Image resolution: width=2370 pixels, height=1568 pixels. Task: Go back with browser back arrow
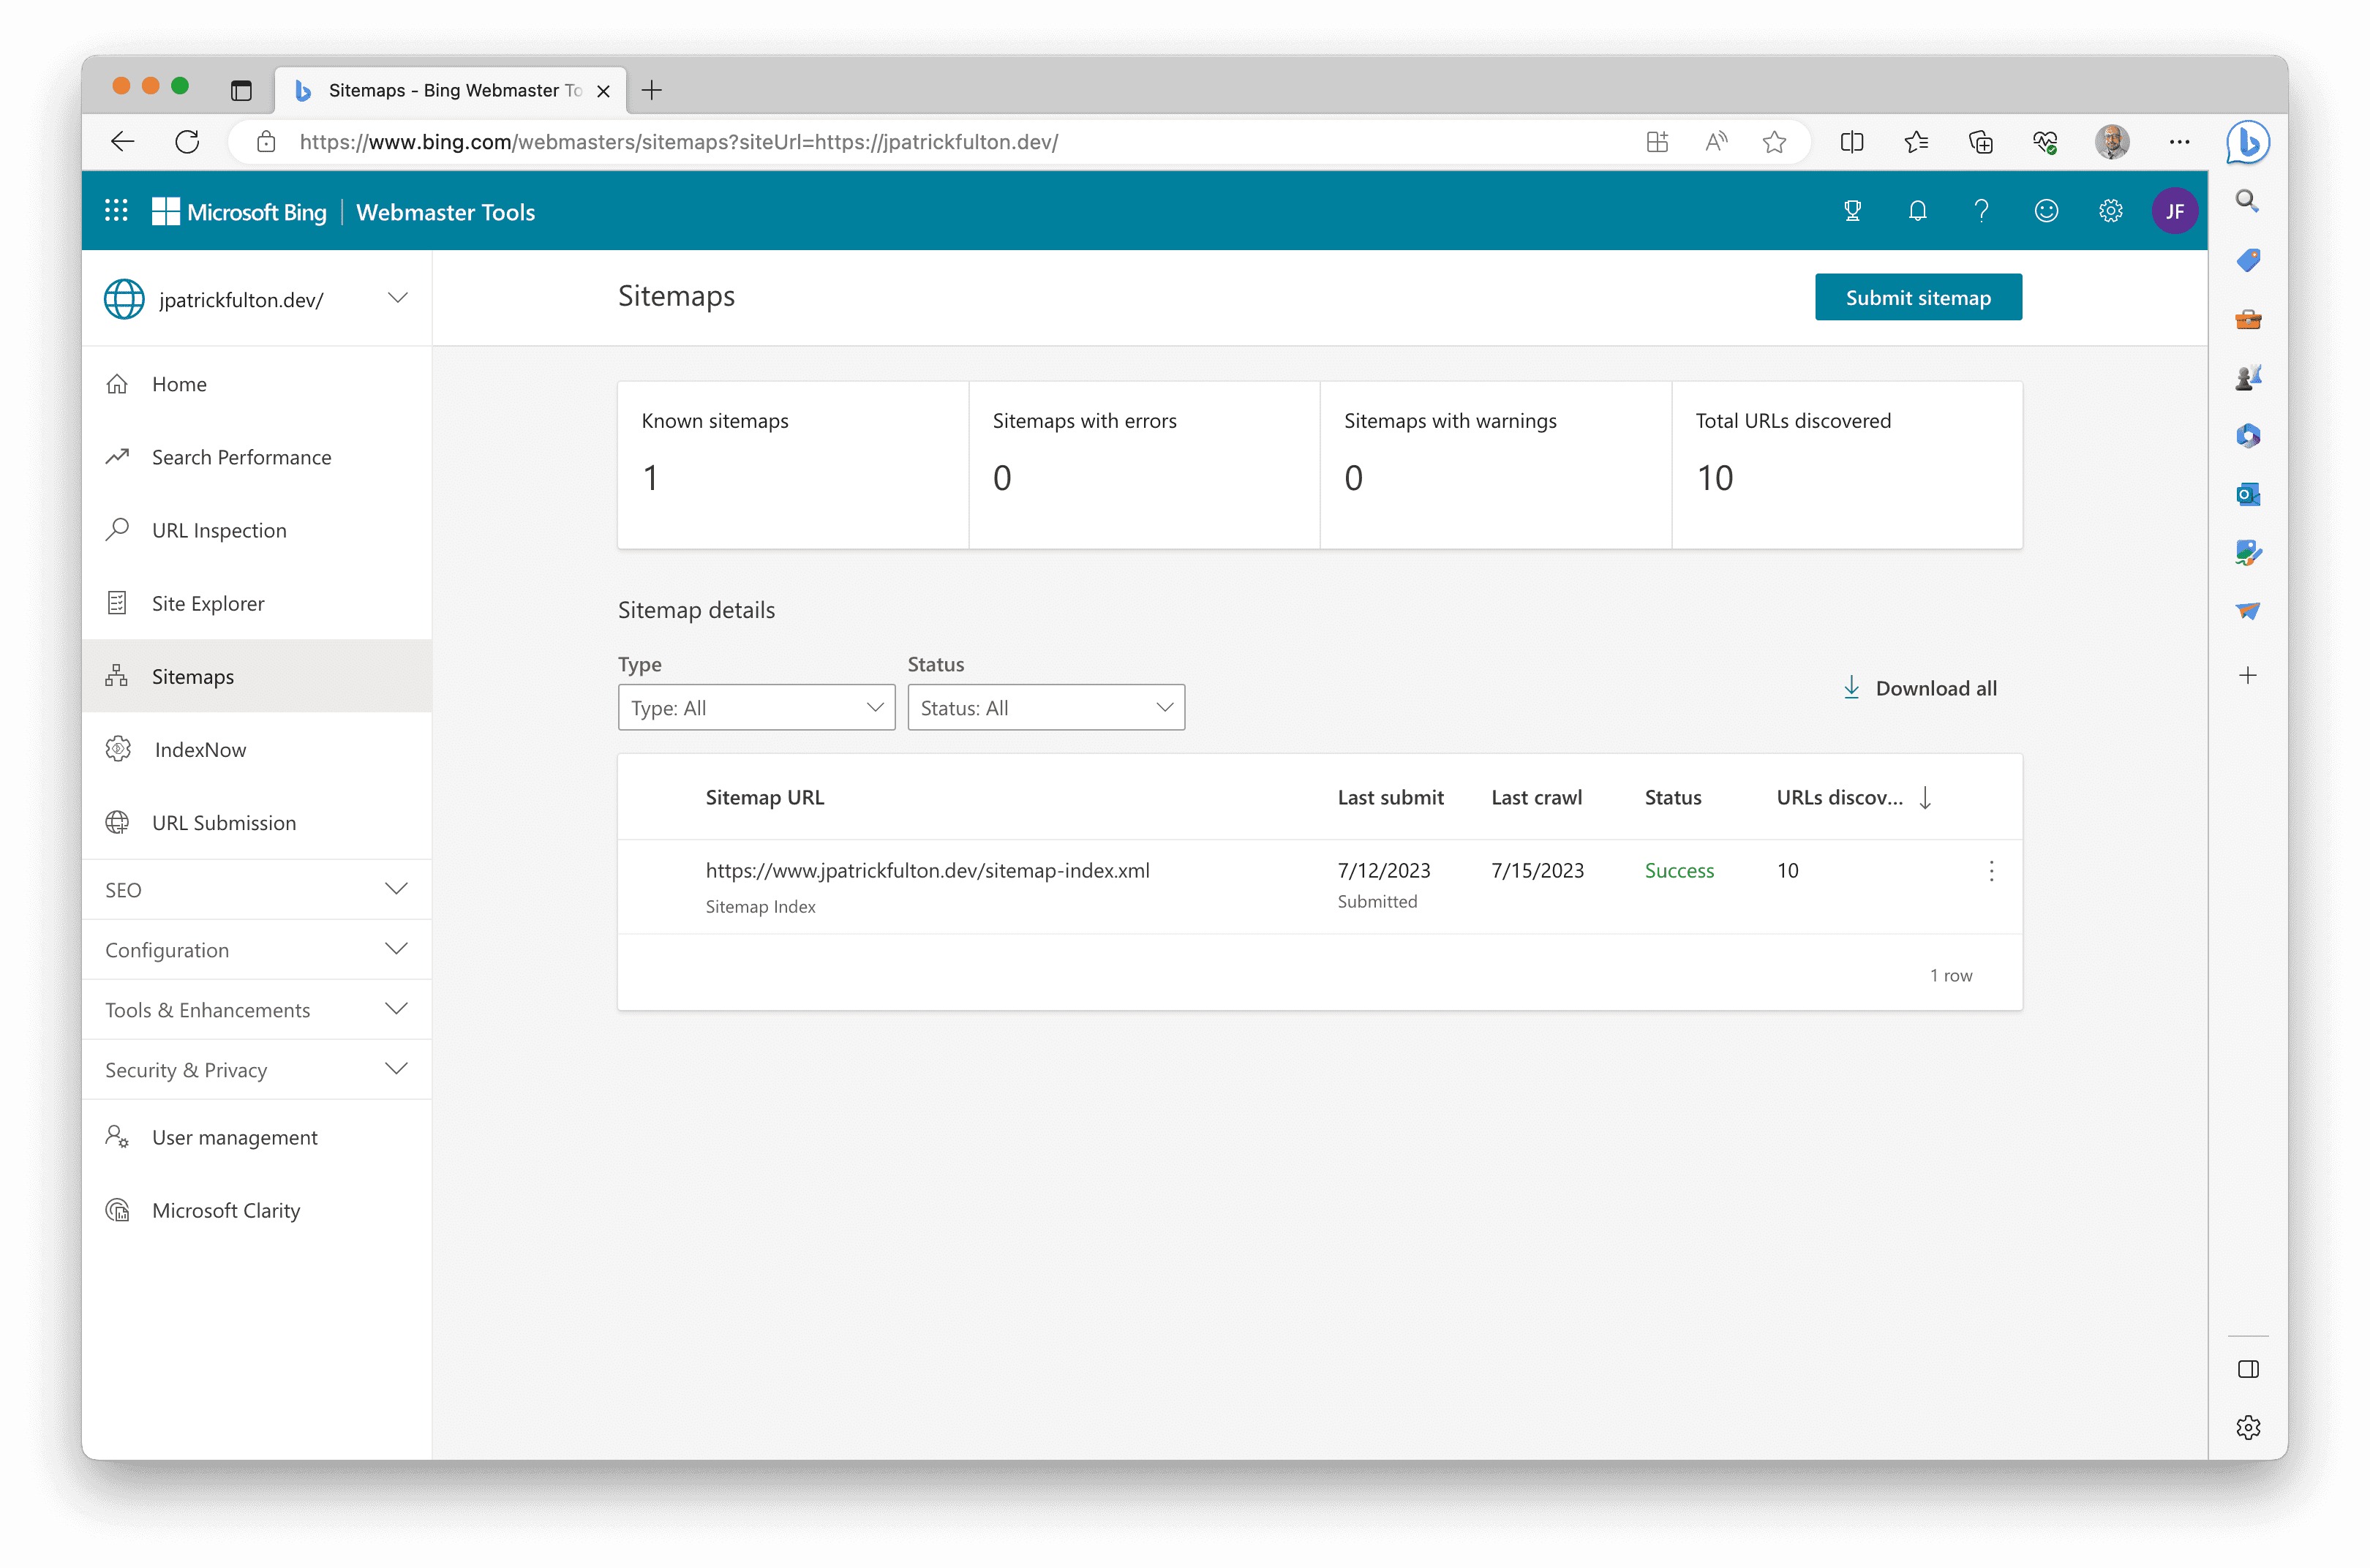click(x=123, y=142)
